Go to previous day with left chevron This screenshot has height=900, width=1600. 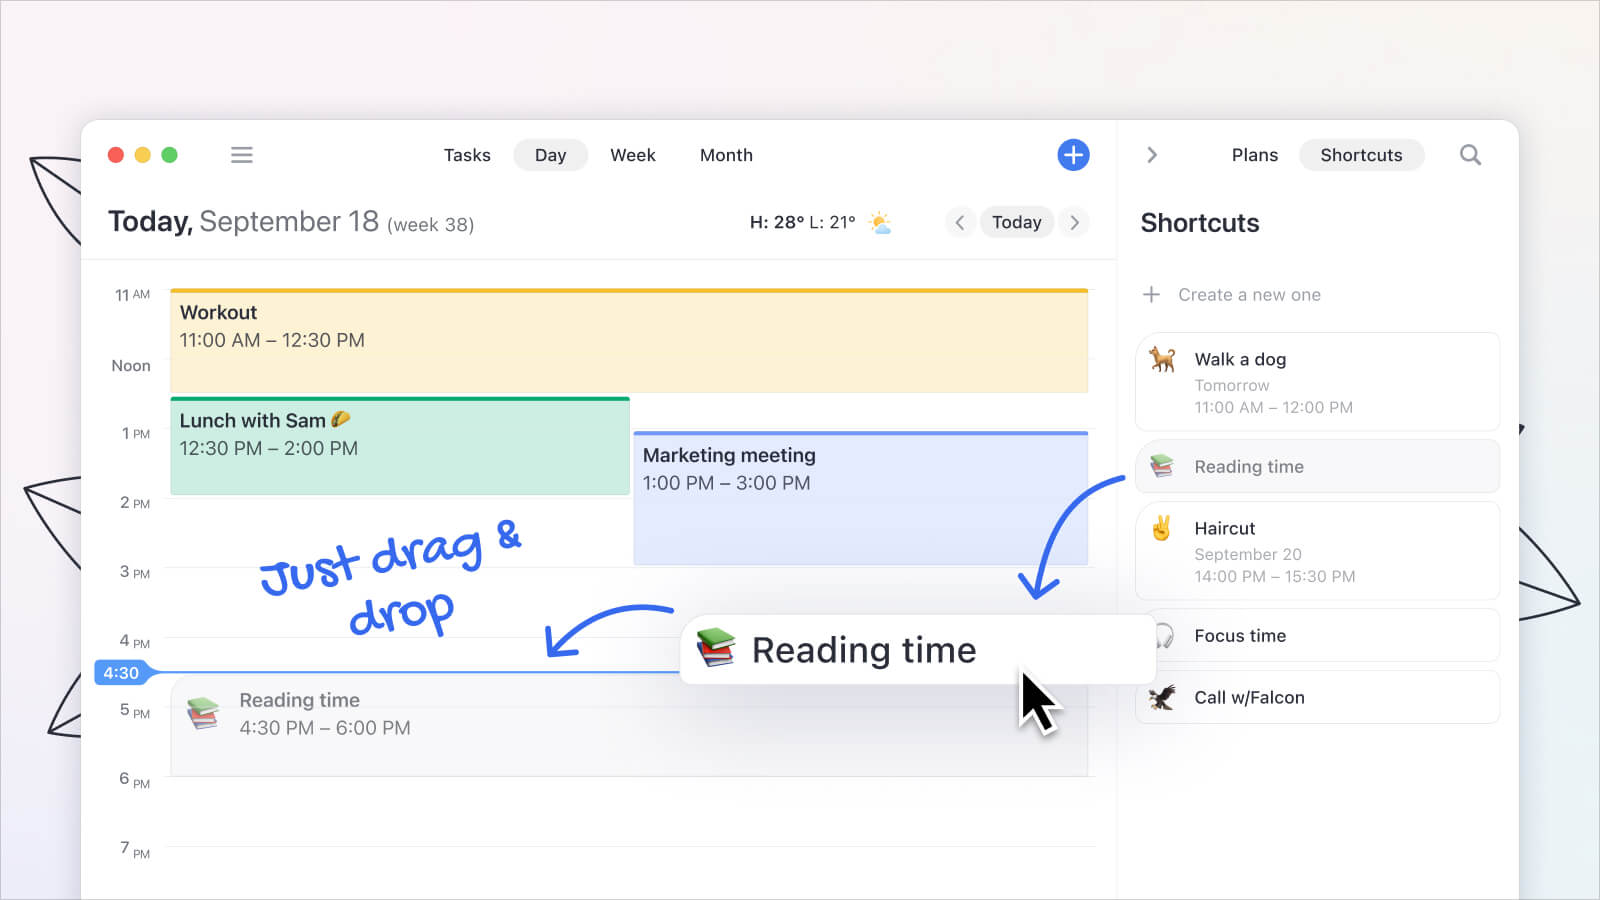[x=960, y=222]
